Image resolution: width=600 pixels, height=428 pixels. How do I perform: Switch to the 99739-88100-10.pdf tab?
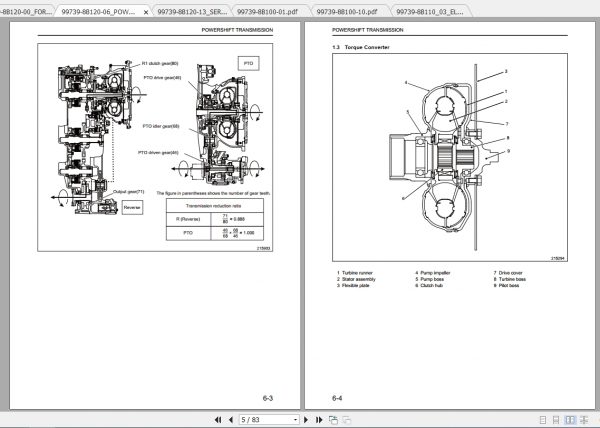(347, 12)
